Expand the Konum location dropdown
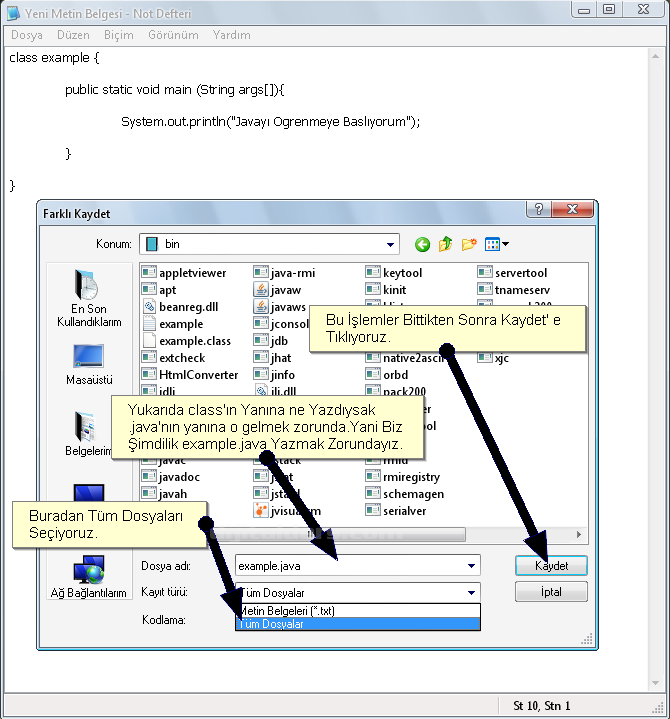The height and width of the screenshot is (719, 670). (x=390, y=244)
